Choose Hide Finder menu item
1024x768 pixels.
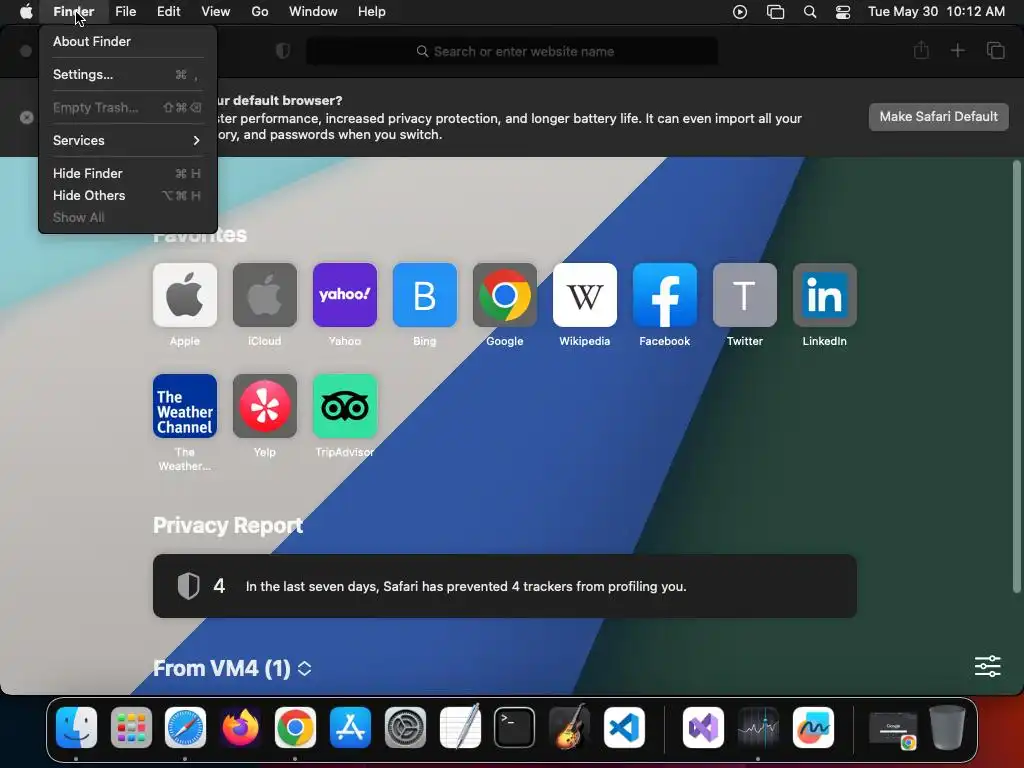pos(127,173)
